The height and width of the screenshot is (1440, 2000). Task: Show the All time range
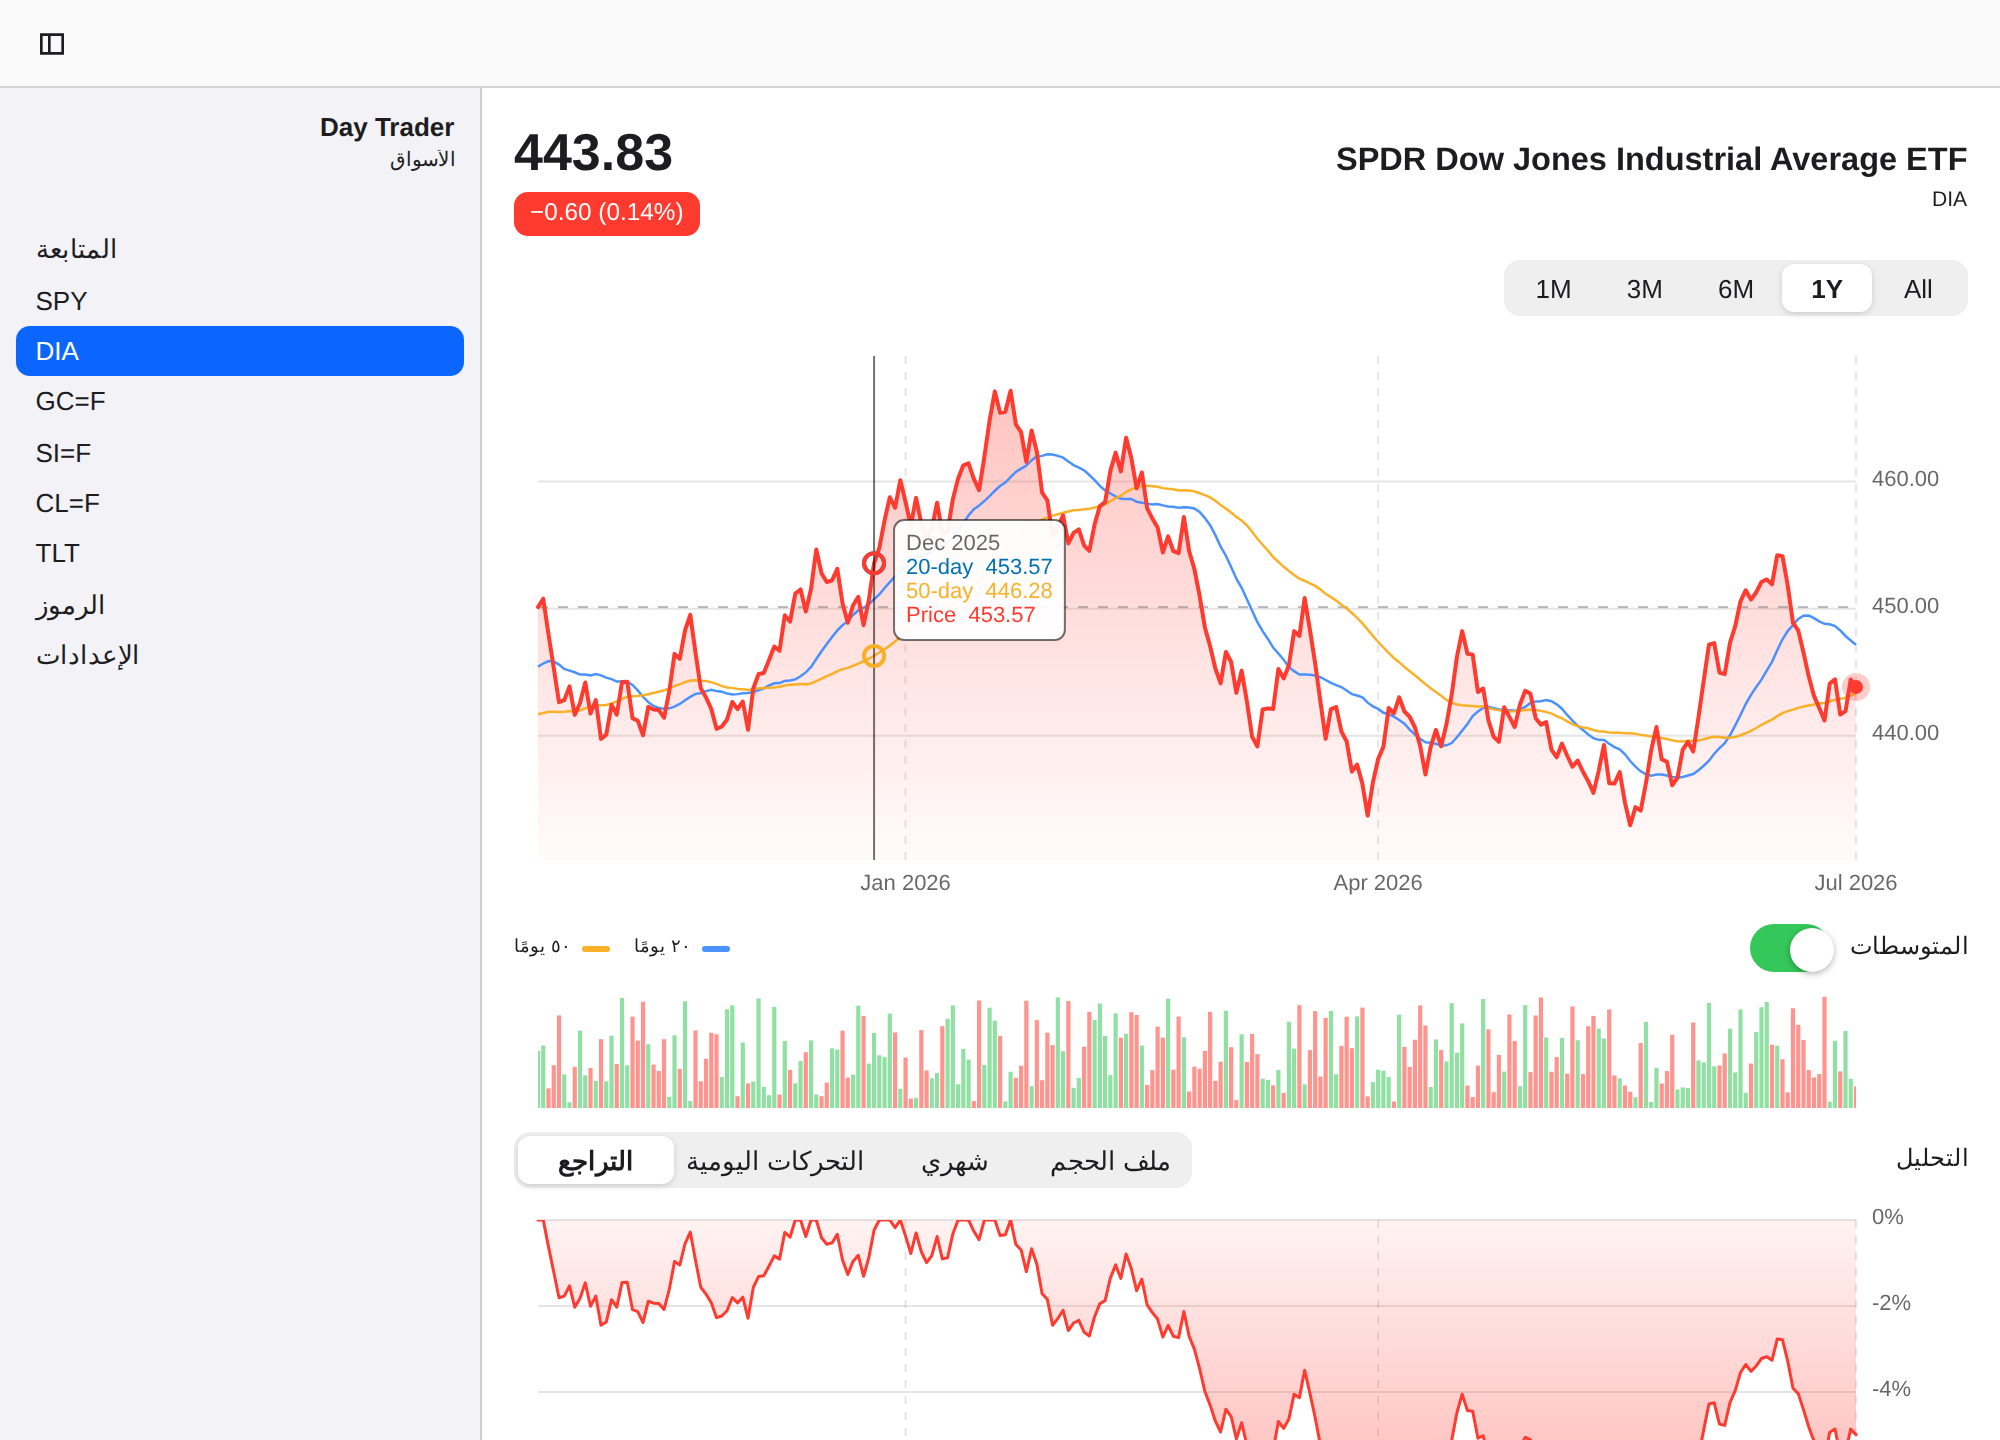[1917, 289]
